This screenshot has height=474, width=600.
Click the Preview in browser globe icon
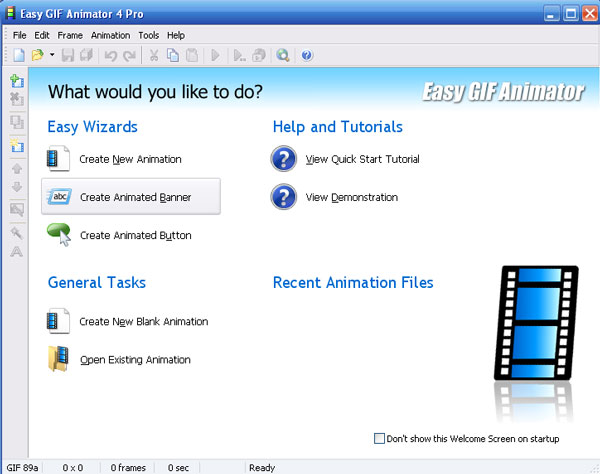coord(283,55)
